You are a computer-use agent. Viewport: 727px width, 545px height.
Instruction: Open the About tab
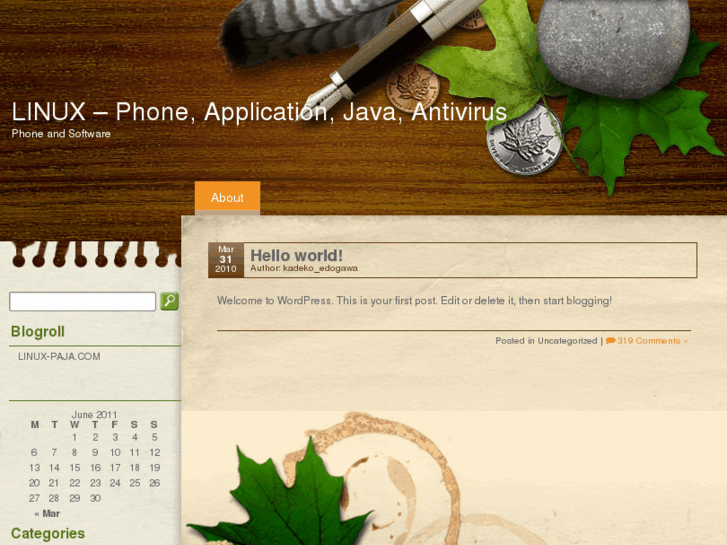pos(227,198)
